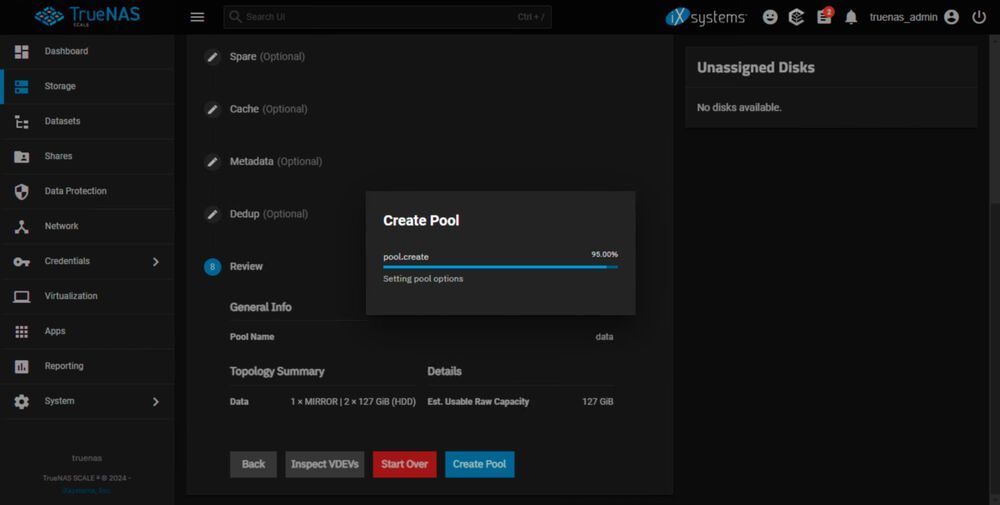1000x505 pixels.
Task: Open Data Protection in the sidebar
Action: pyautogui.click(x=75, y=191)
